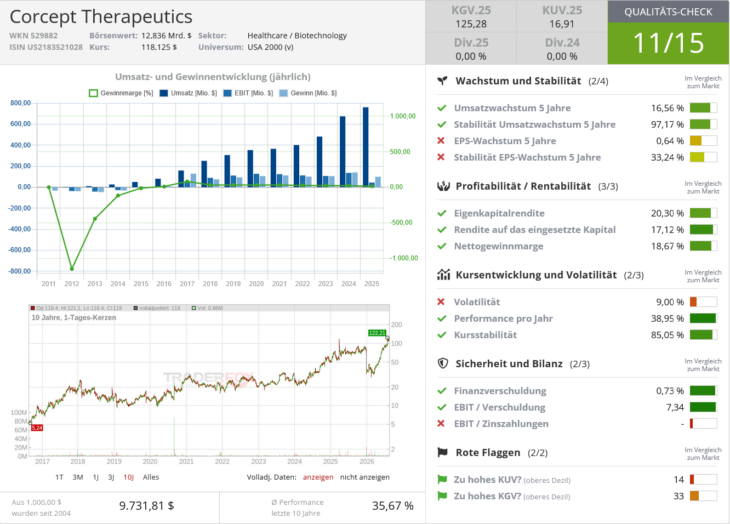Image resolution: width=730 pixels, height=524 pixels.
Task: Click the Profitabilität / Rentabilität hands icon
Action: click(443, 186)
